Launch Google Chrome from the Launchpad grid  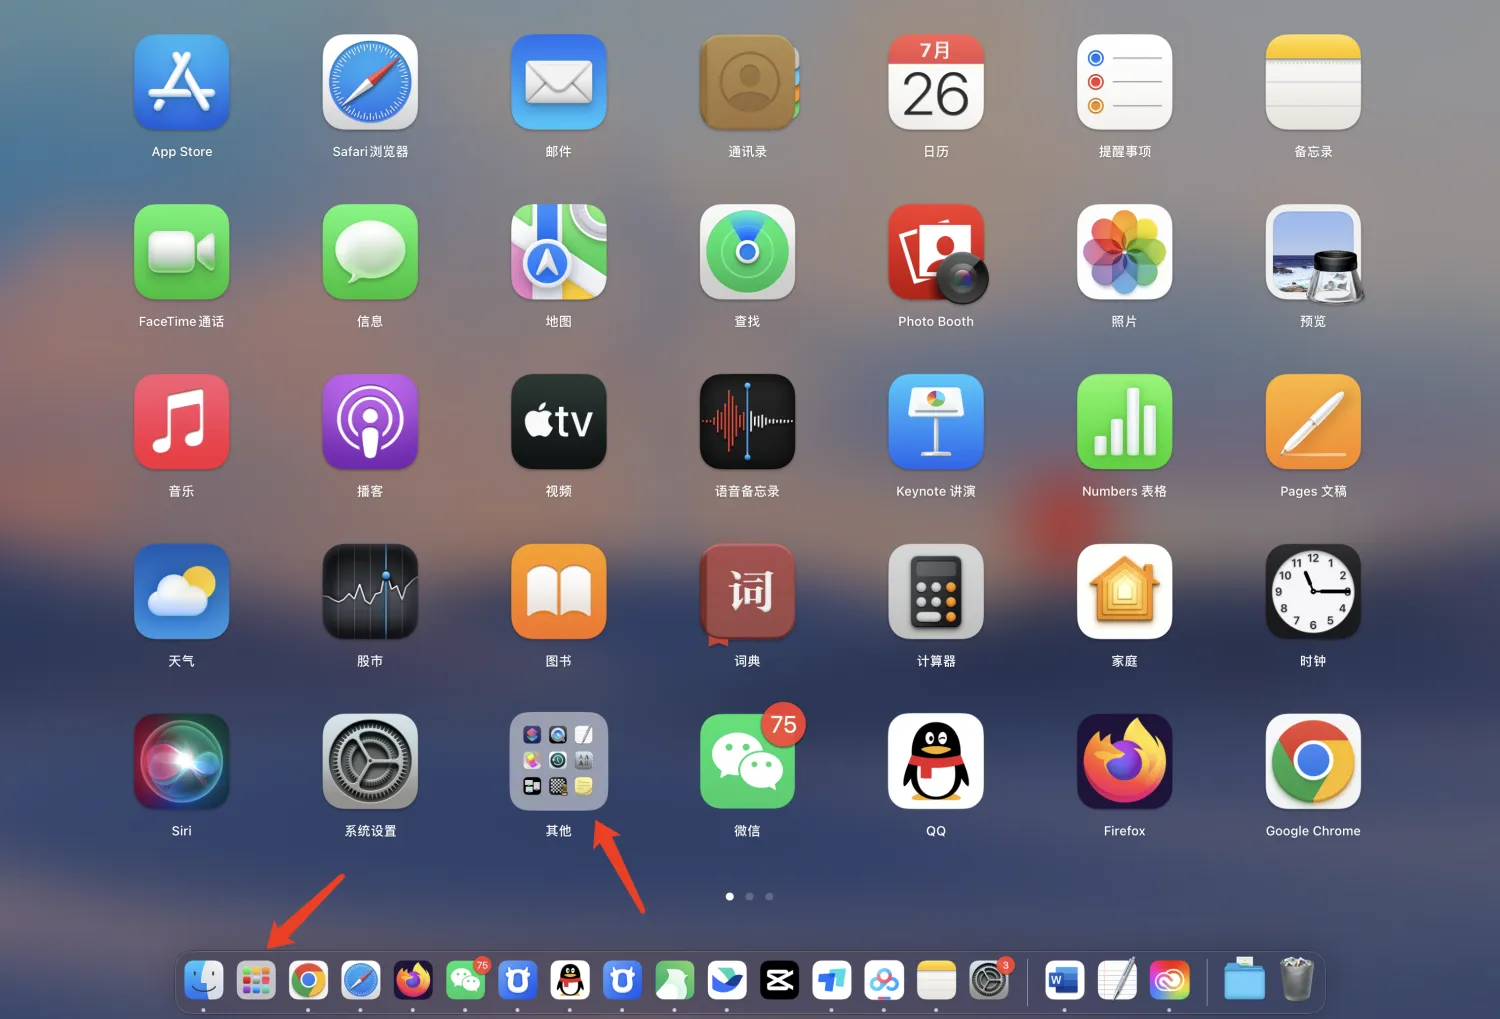(1313, 761)
